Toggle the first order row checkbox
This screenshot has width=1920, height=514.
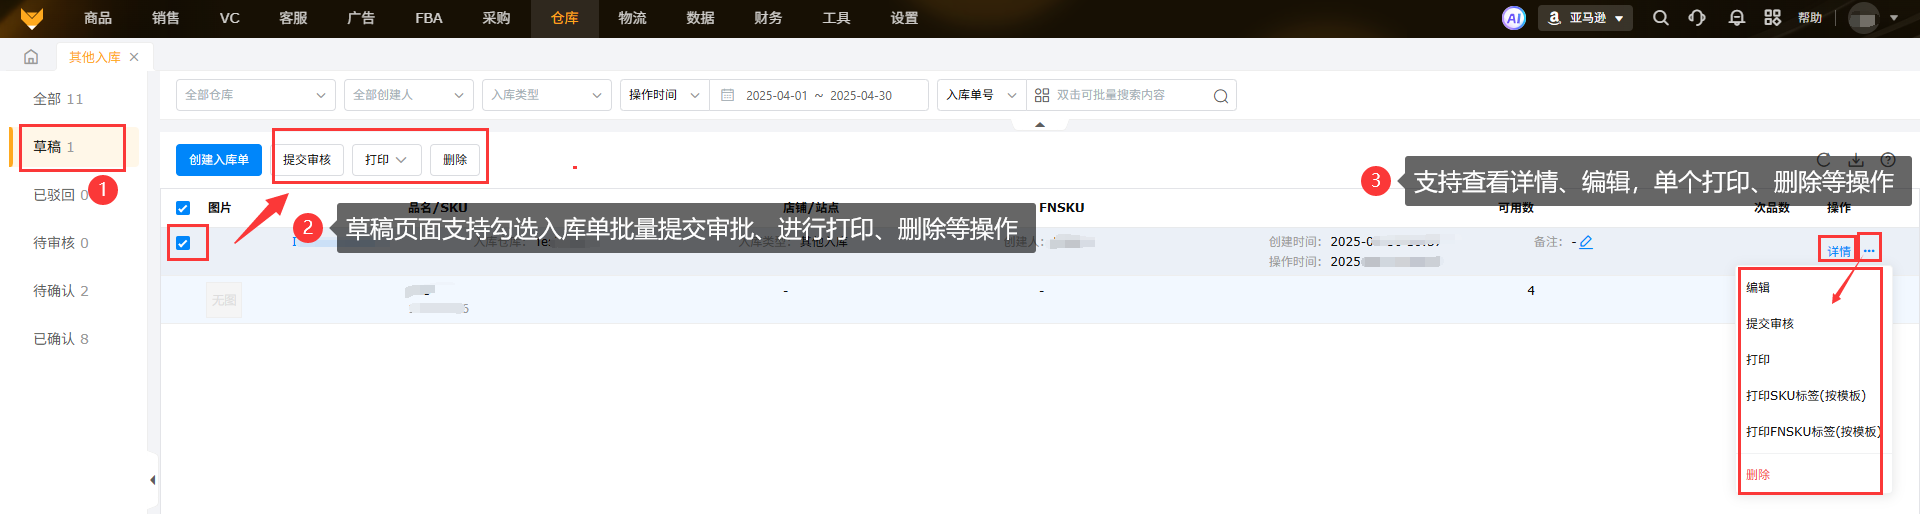[183, 242]
